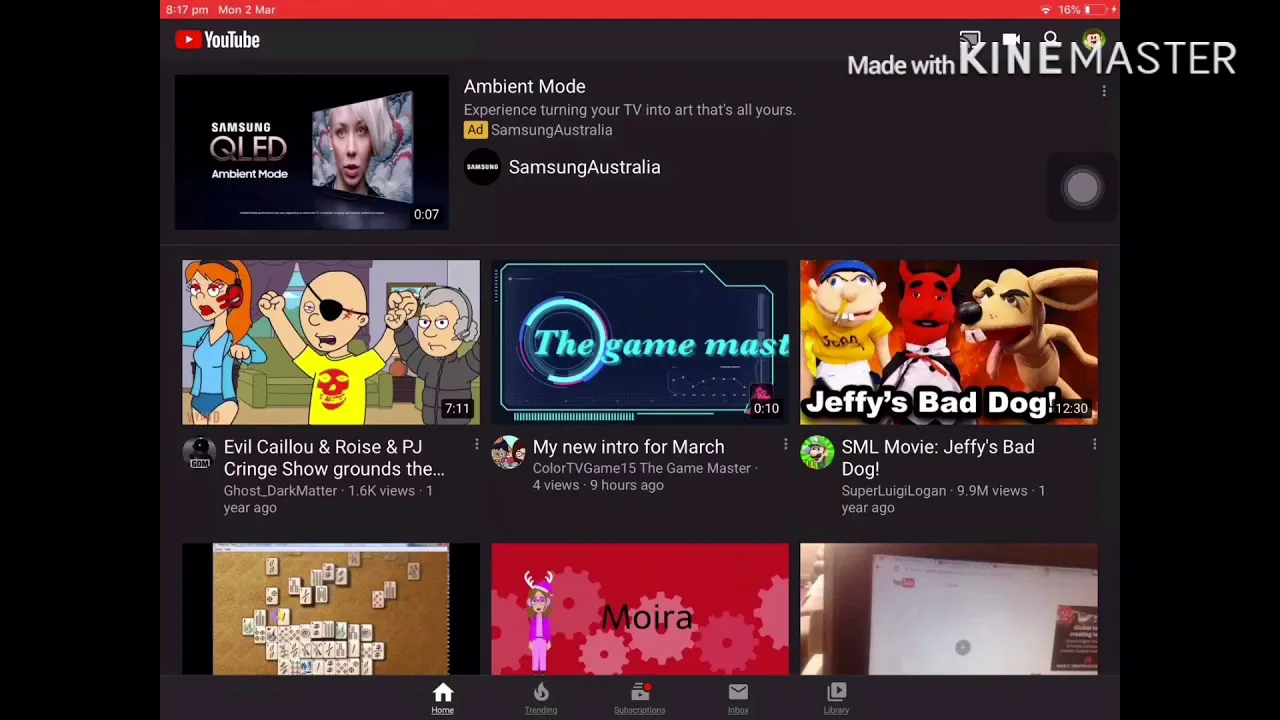Screen dimensions: 1280x720
Task: Open the Cast to device icon
Action: [x=969, y=41]
